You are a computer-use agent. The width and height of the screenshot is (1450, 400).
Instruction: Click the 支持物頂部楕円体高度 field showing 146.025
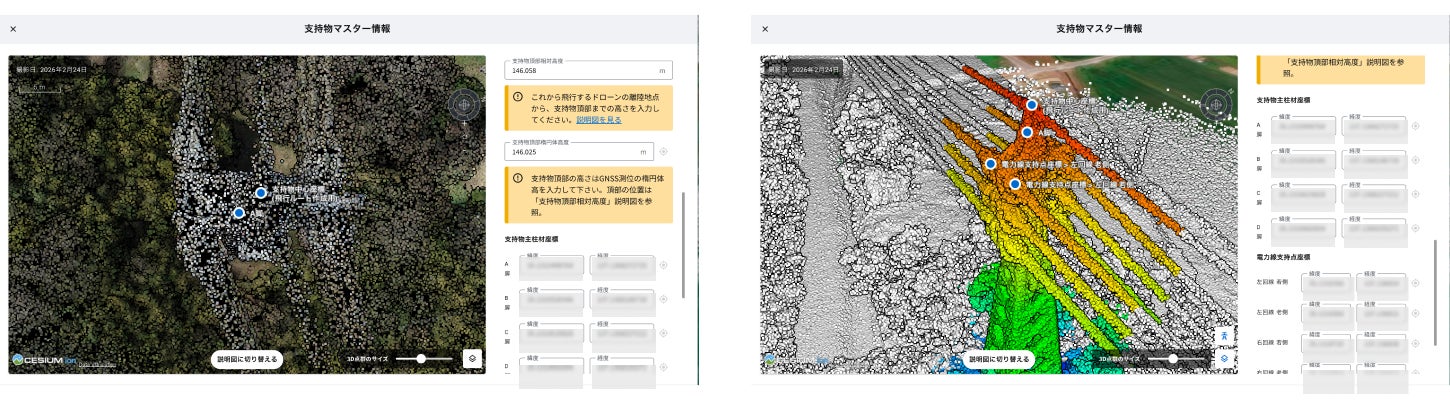(580, 152)
